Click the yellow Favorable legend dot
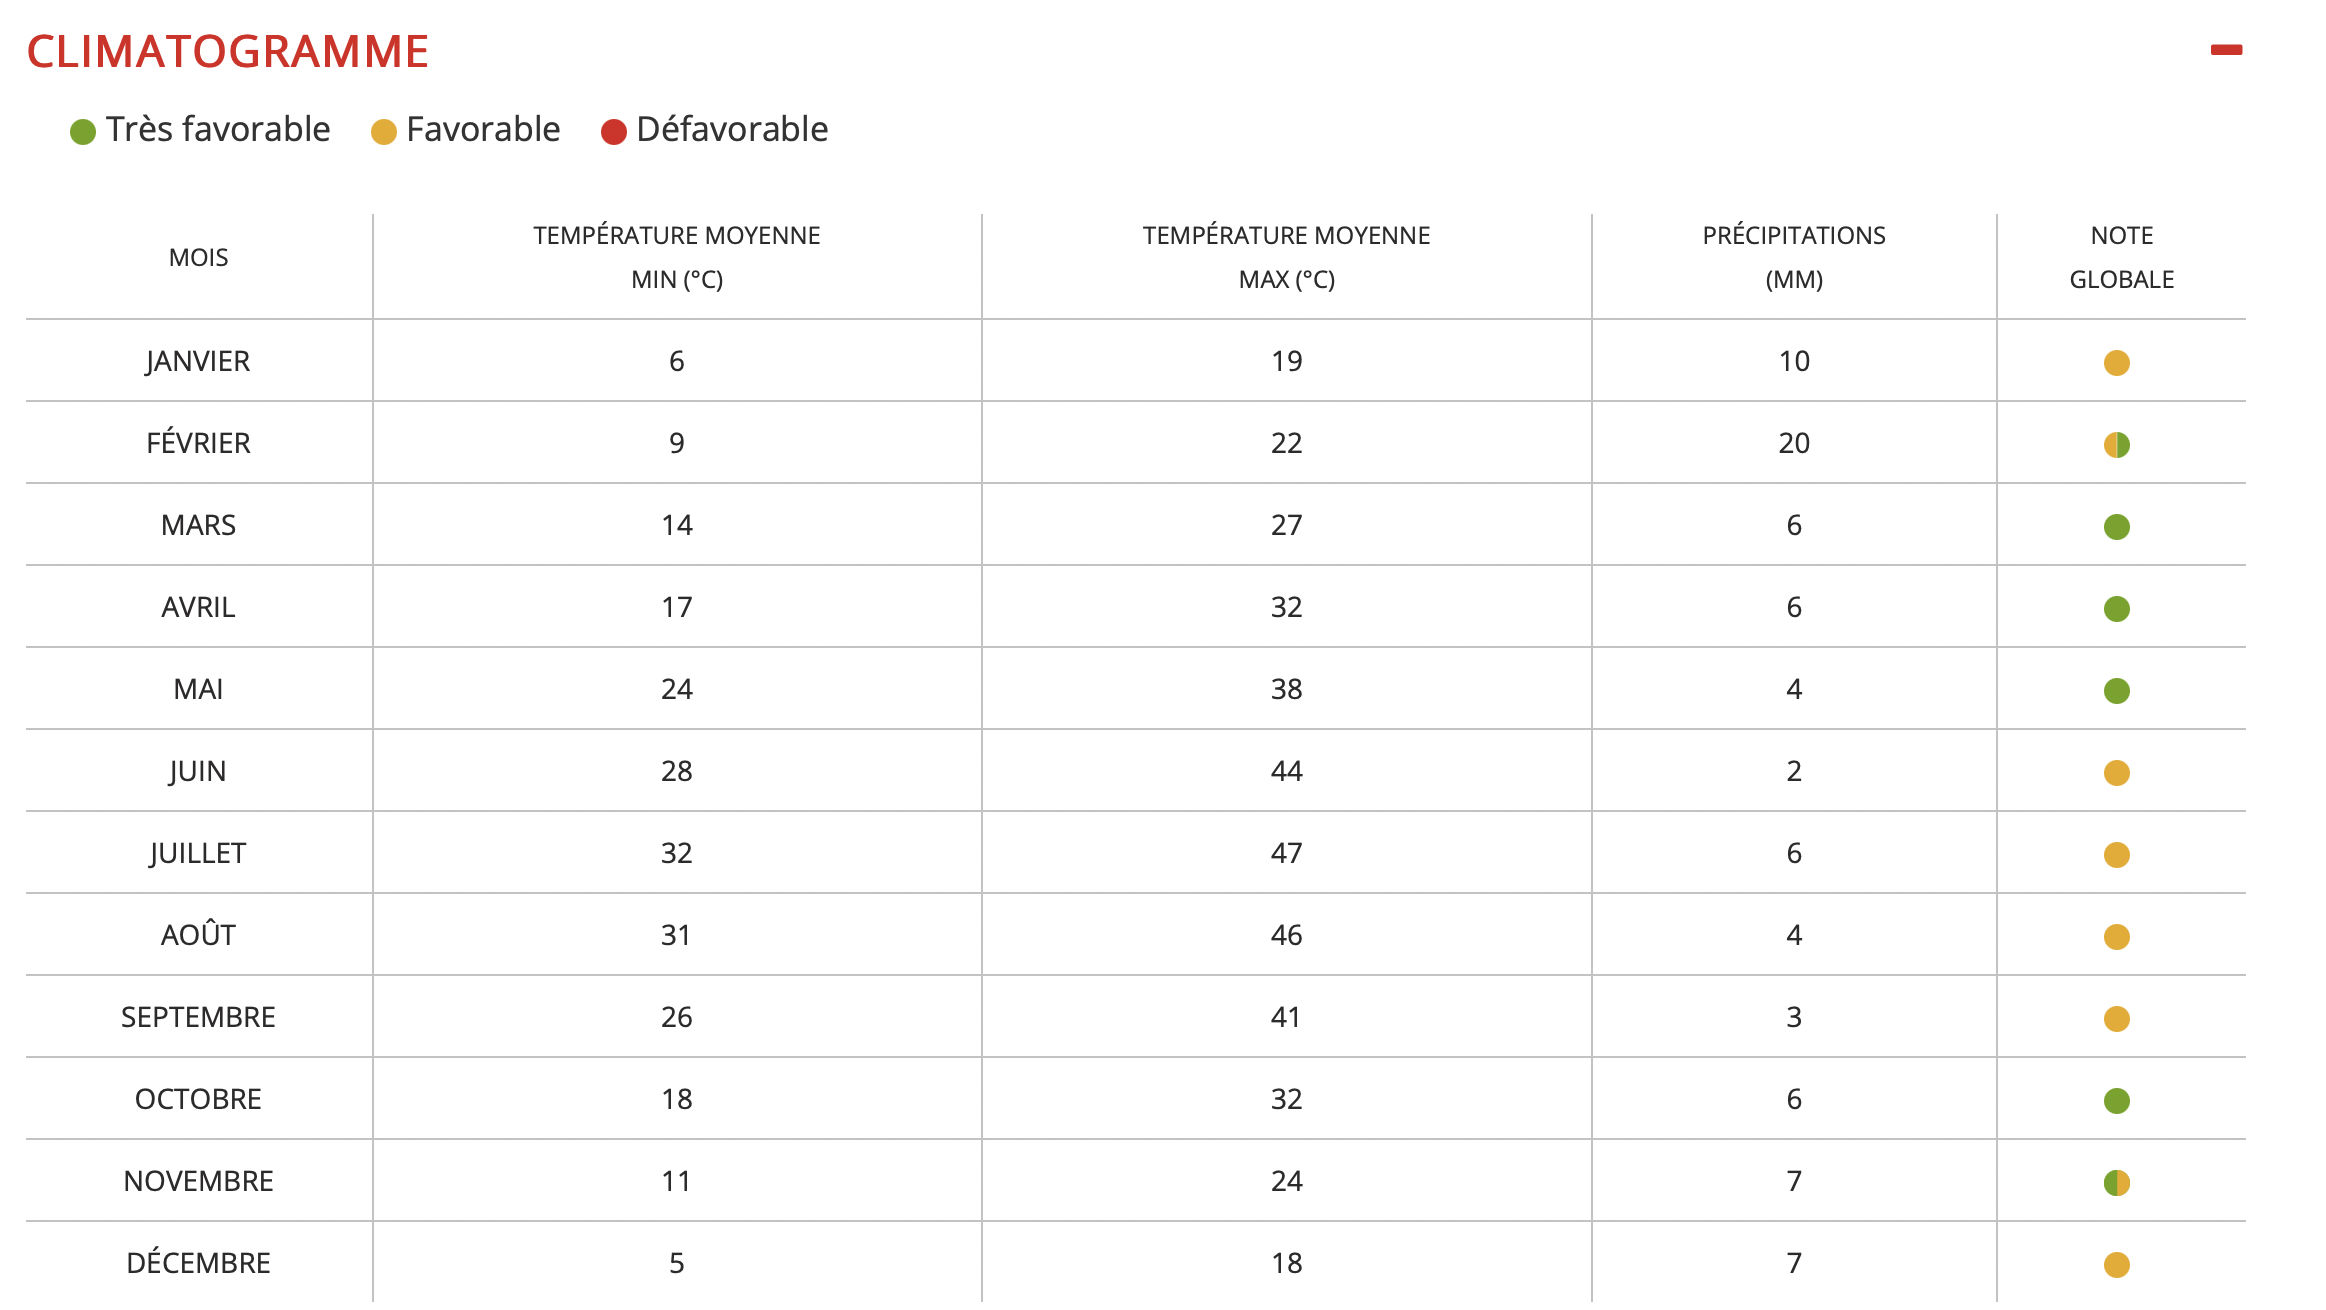This screenshot has height=1310, width=2326. tap(384, 132)
